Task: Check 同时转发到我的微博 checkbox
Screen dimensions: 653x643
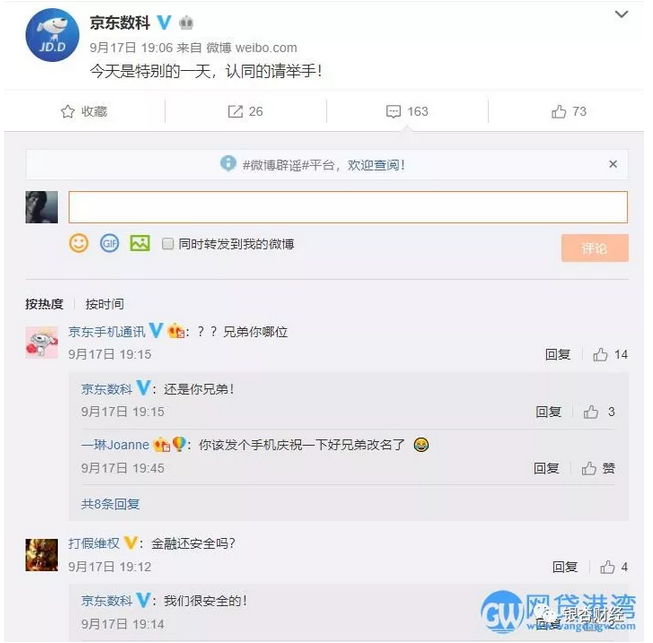Action: coord(168,244)
